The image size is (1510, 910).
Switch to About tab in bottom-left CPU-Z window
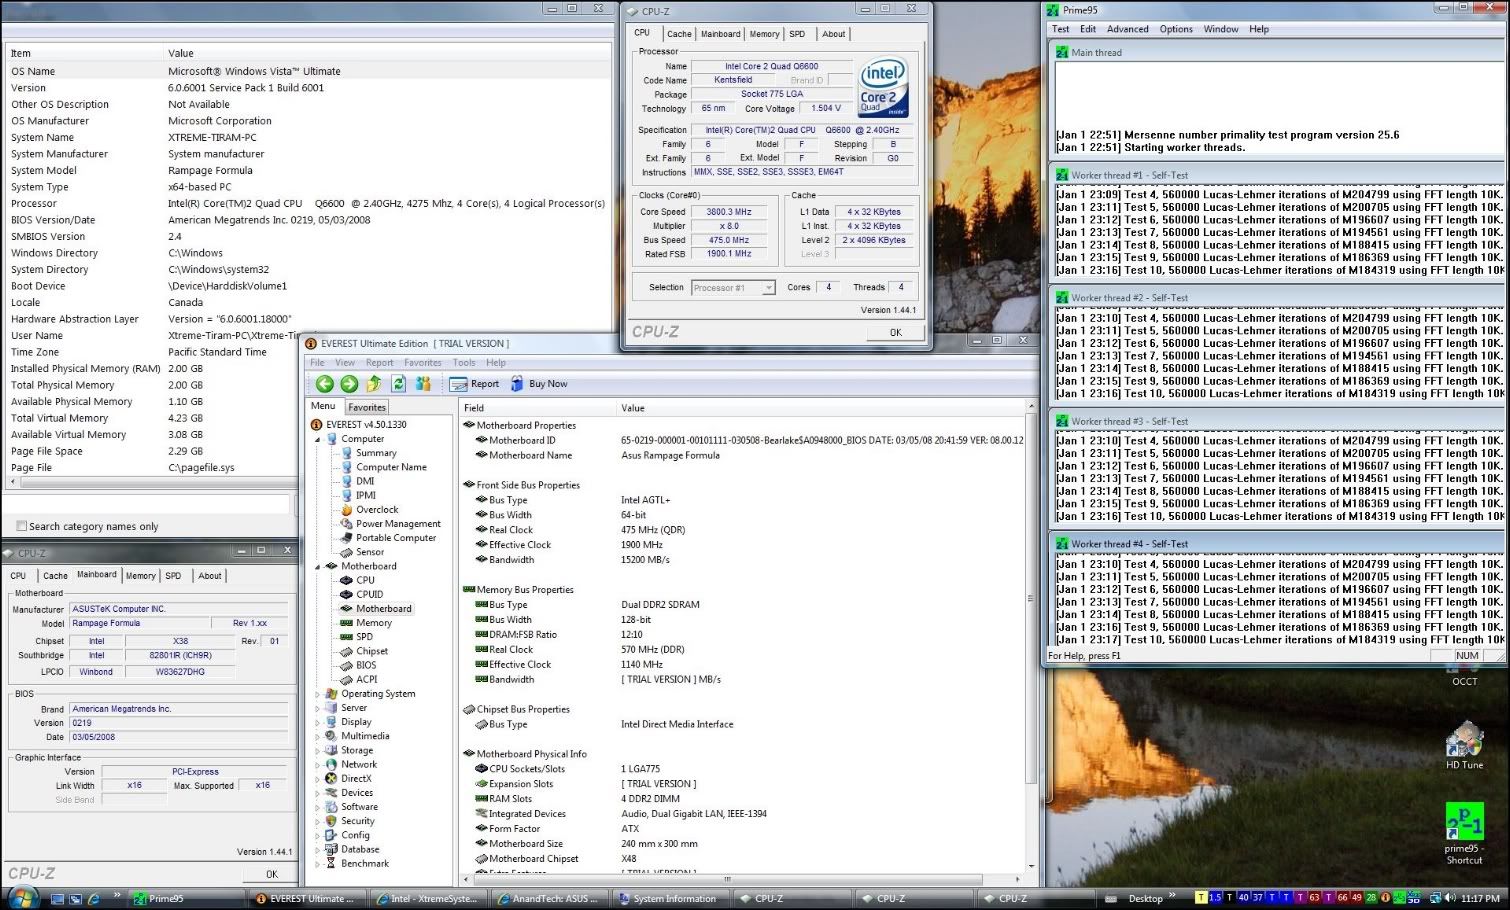[x=209, y=576]
